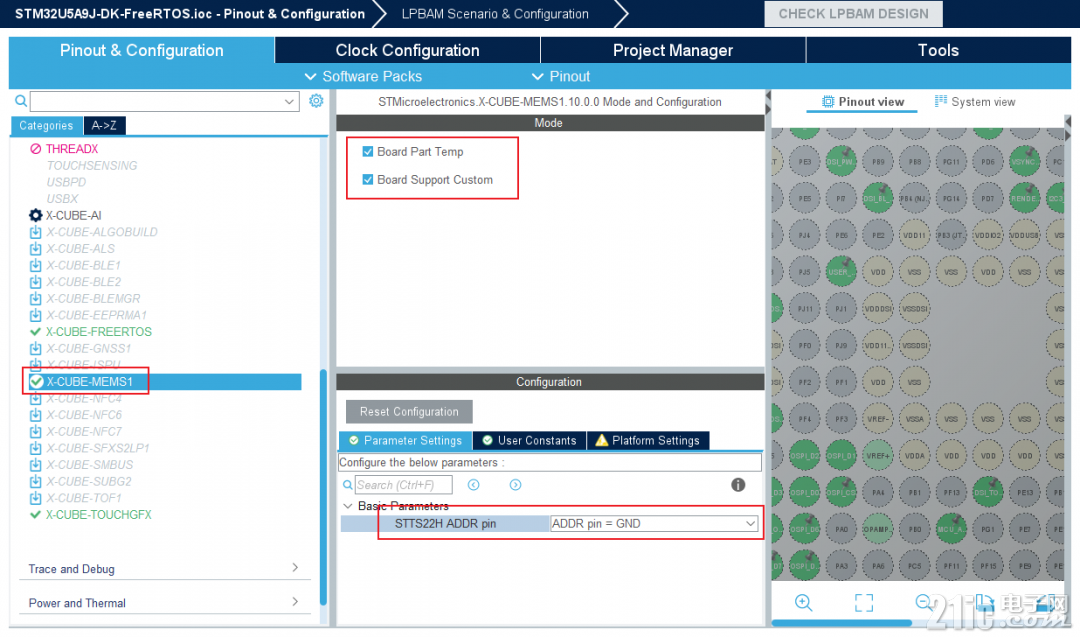The height and width of the screenshot is (637, 1080).
Task: Click the download icon next to X-CUBE-TOF1
Action: [36, 498]
